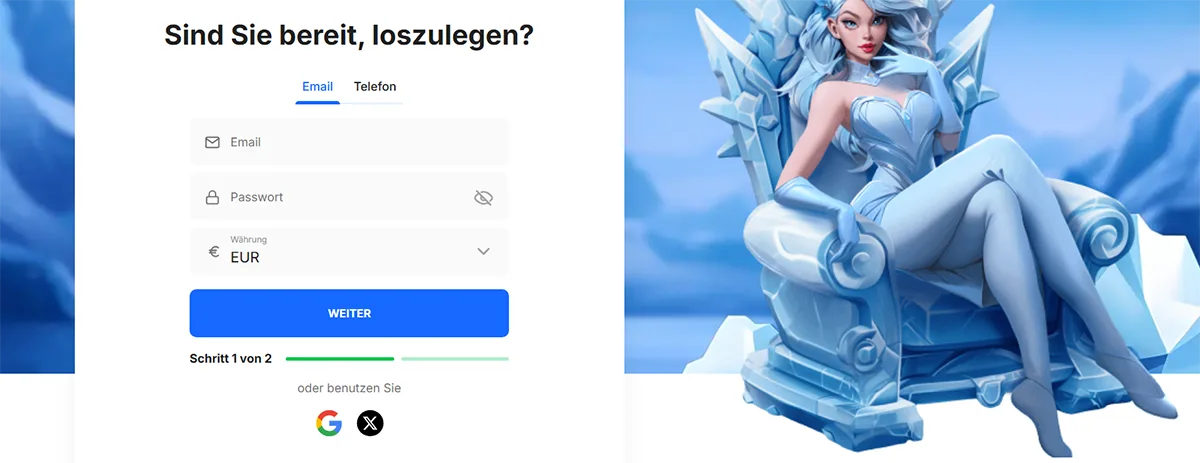Show password using the crossed-eye icon
Screen dimensions: 1200x463
coord(483,198)
